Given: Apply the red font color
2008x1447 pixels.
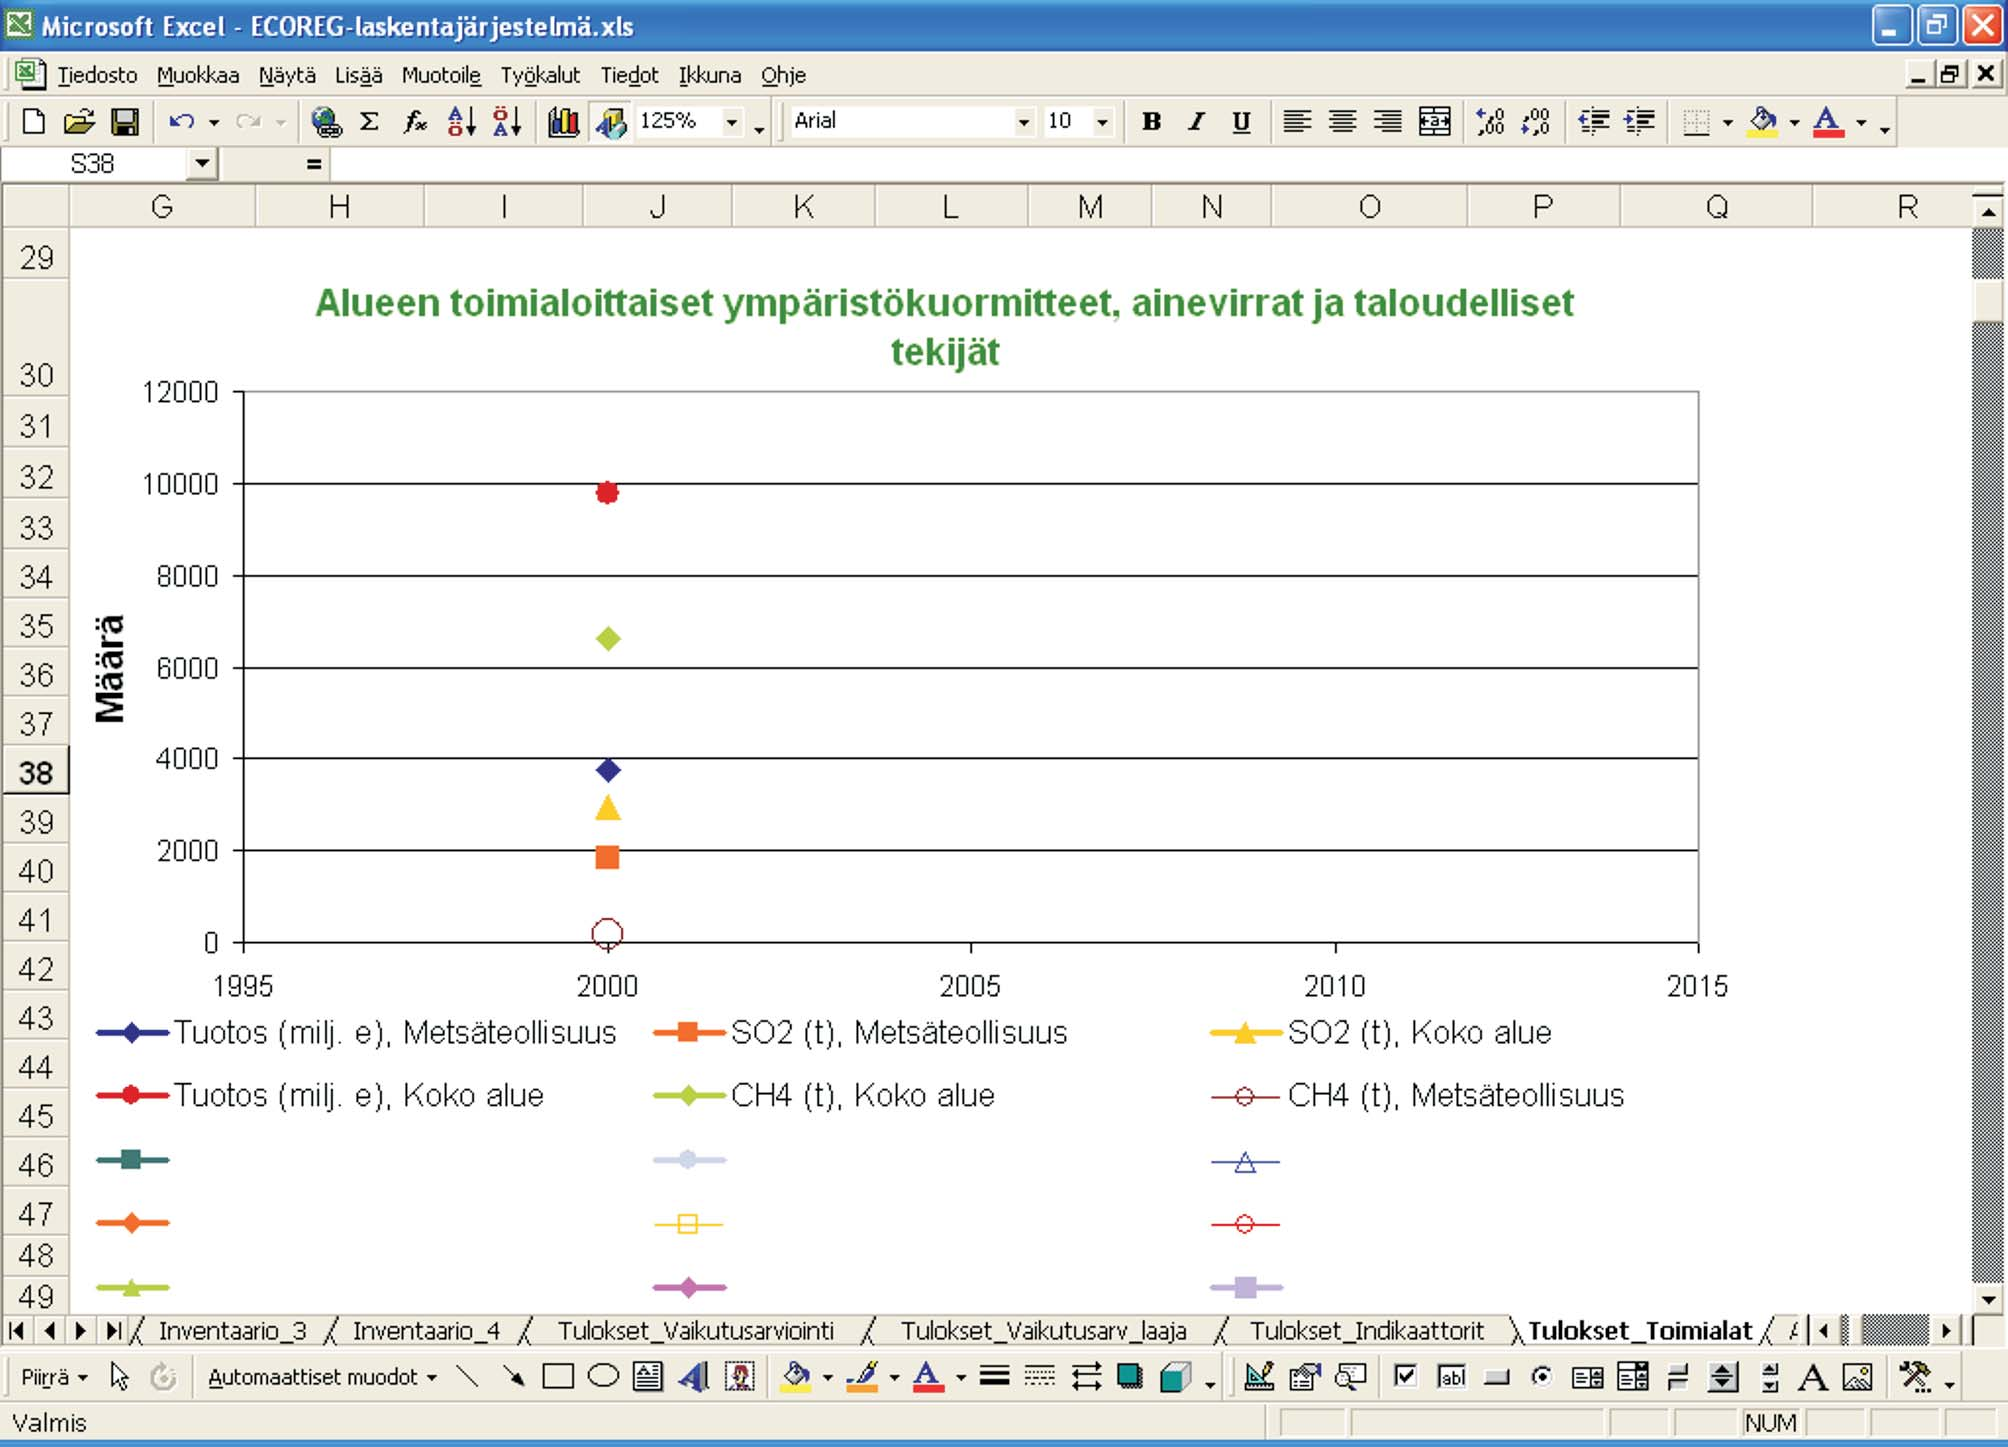Looking at the screenshot, I should pyautogui.click(x=1828, y=122).
